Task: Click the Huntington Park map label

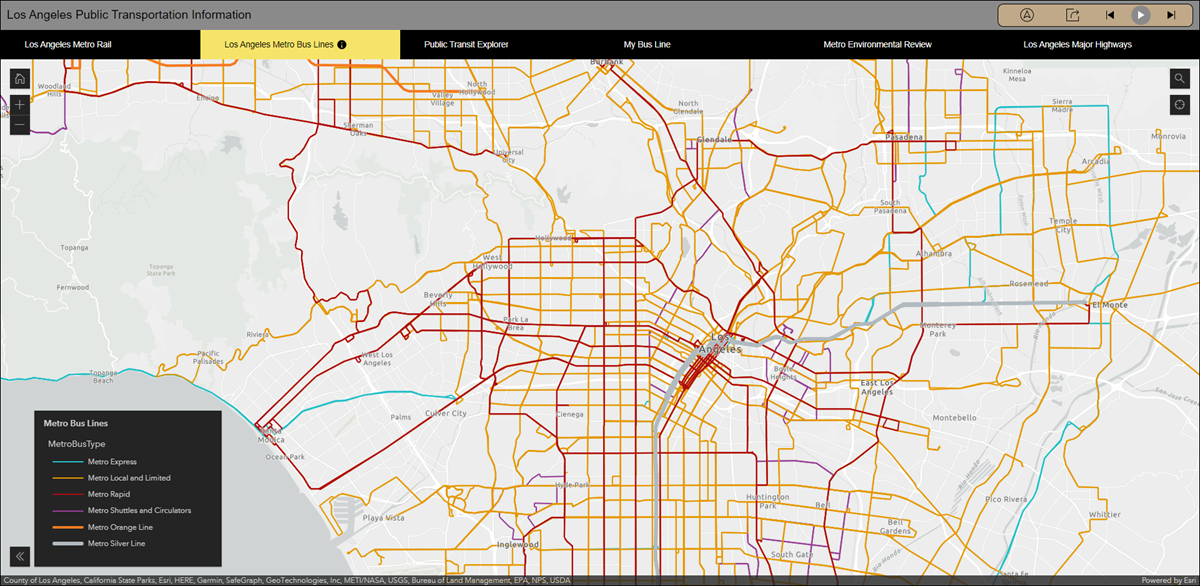Action: 767,501
